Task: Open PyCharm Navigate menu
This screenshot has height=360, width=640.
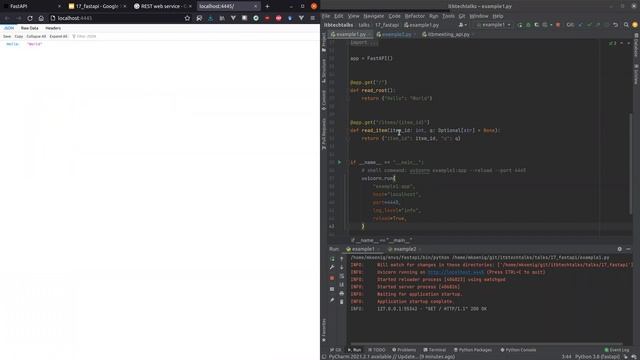Action: (x=373, y=16)
